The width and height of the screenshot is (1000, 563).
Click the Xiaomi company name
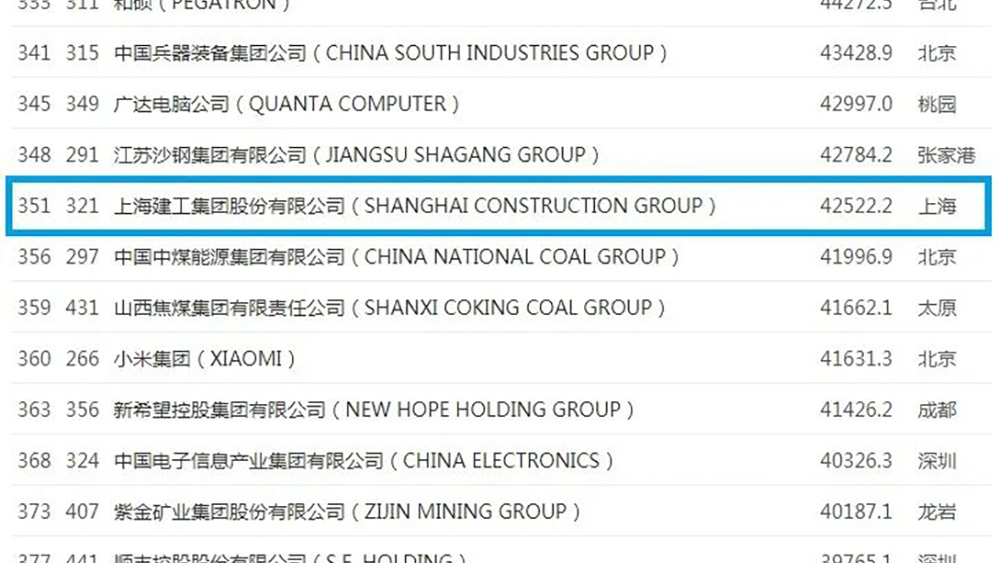click(205, 359)
